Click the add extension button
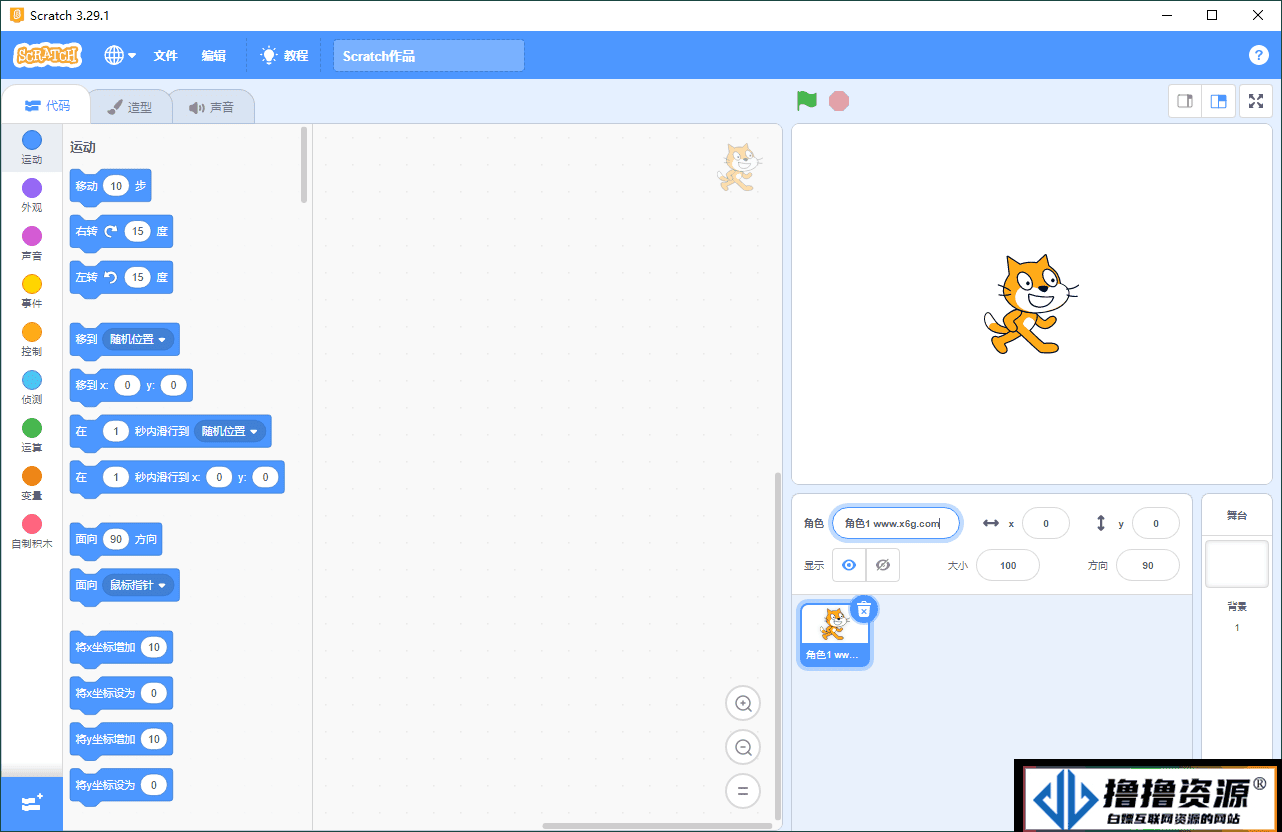Viewport: 1282px width, 832px height. [32, 803]
